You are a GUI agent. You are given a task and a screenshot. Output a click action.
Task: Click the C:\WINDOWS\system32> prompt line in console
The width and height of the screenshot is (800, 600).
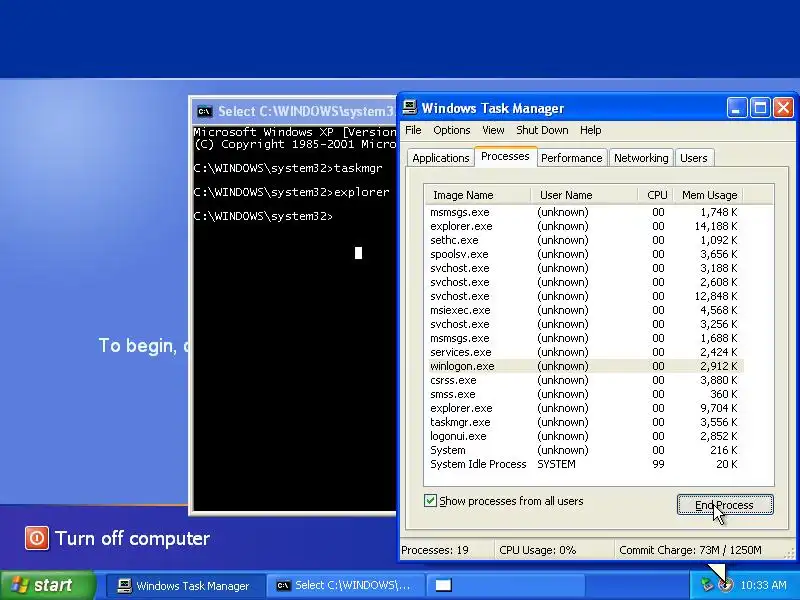(263, 216)
